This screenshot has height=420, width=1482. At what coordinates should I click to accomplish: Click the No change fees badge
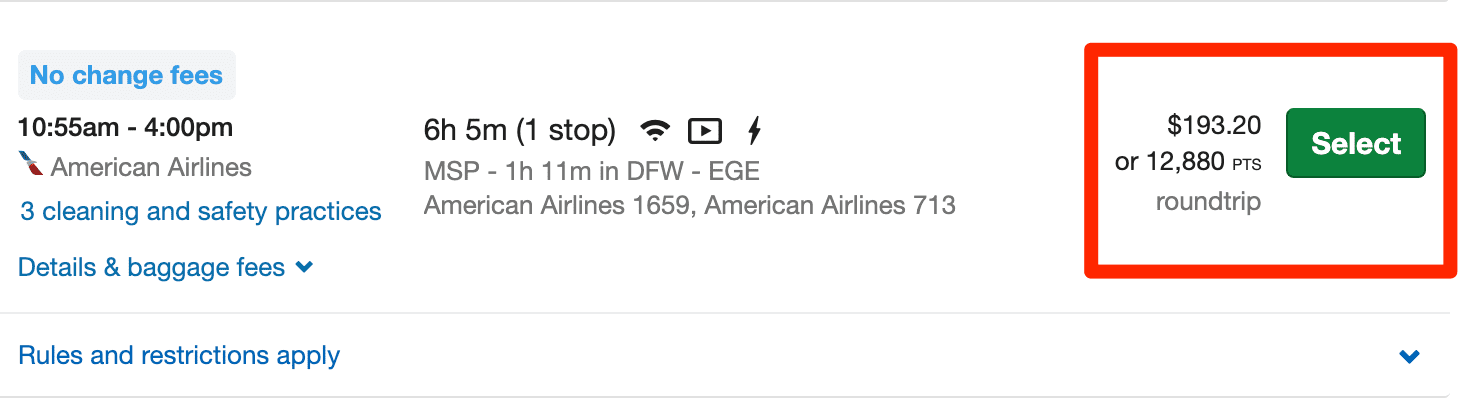(126, 75)
